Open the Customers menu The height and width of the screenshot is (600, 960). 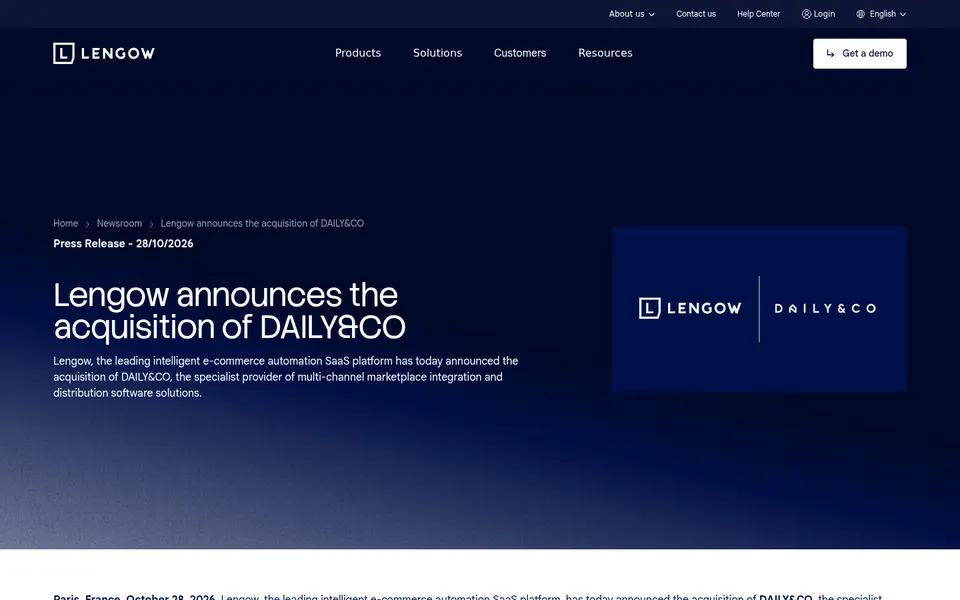tap(520, 53)
